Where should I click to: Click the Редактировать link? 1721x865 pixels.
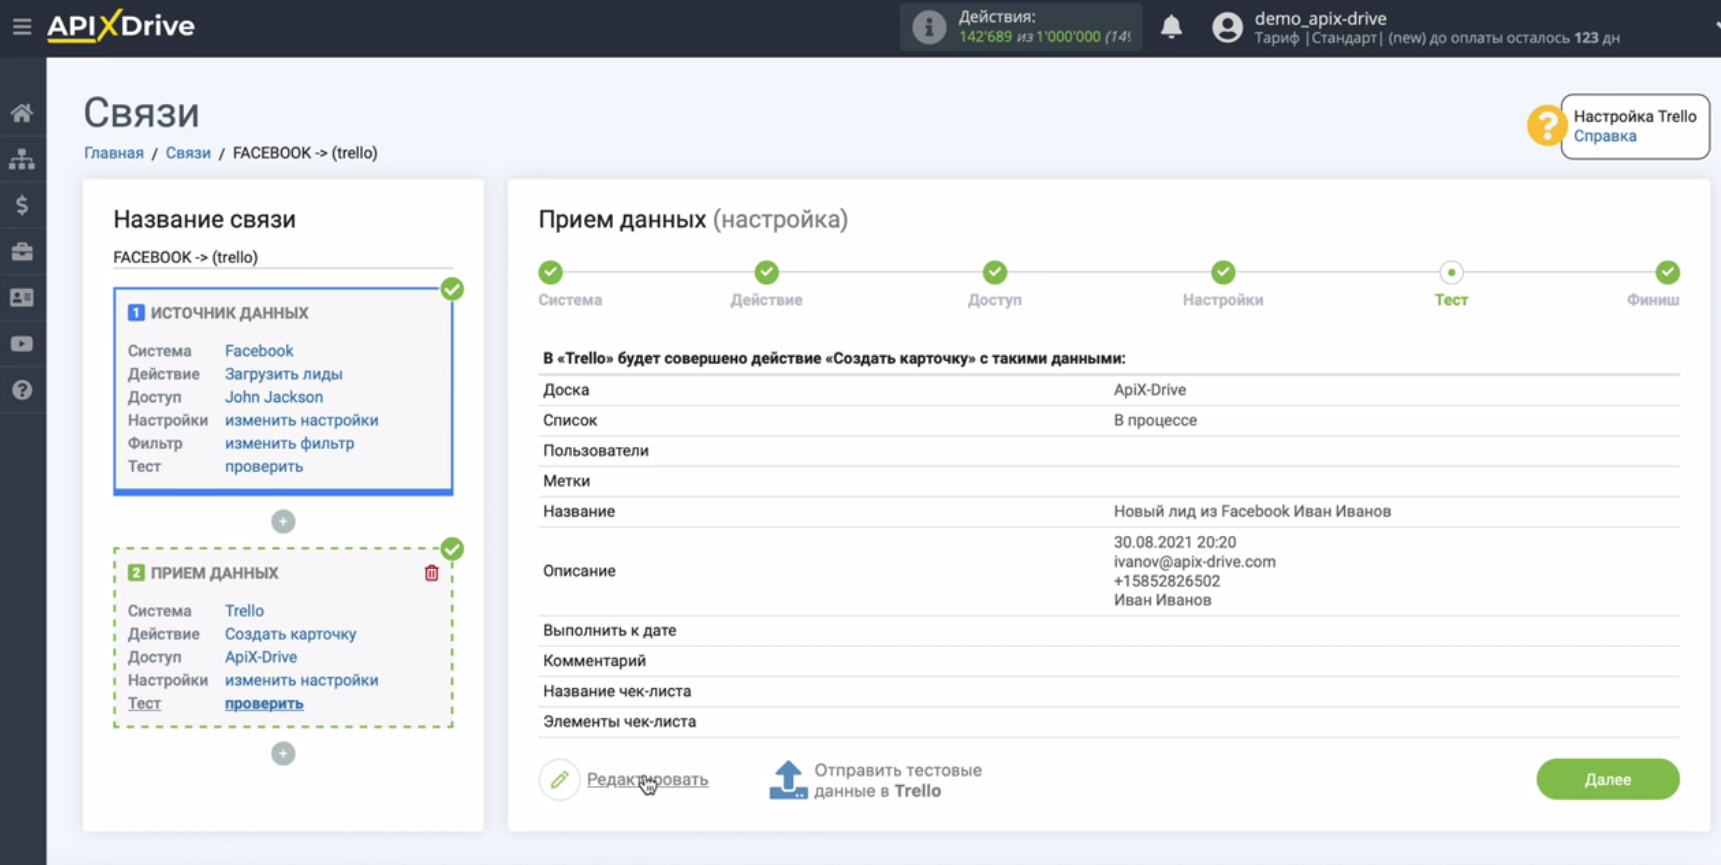[x=647, y=779]
